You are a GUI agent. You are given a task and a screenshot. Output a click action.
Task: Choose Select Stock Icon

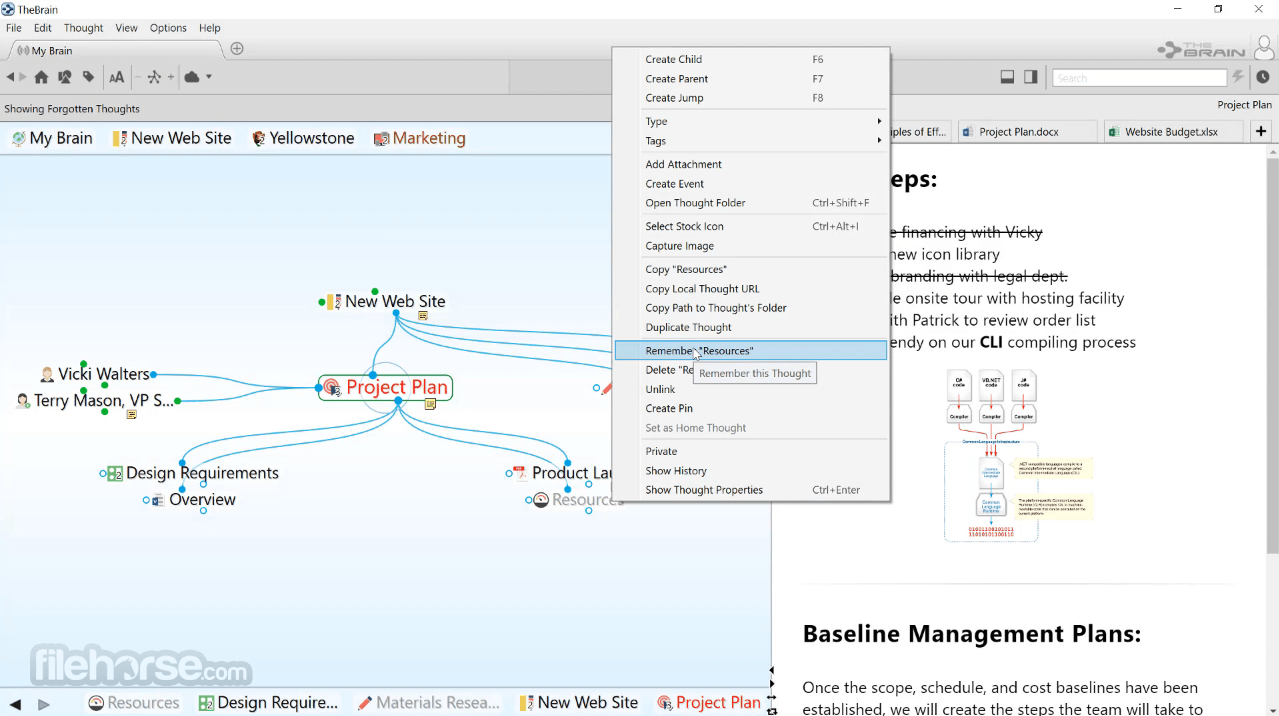click(751, 227)
